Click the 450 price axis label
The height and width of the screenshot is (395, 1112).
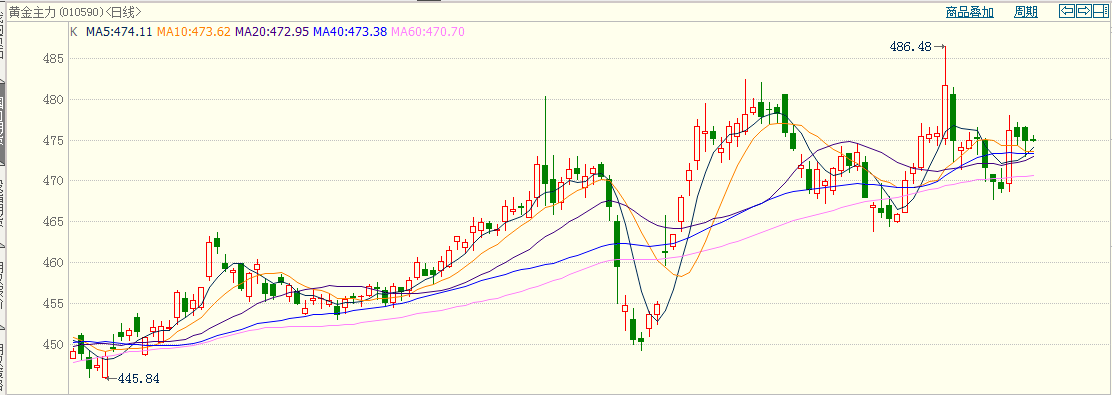pos(53,345)
